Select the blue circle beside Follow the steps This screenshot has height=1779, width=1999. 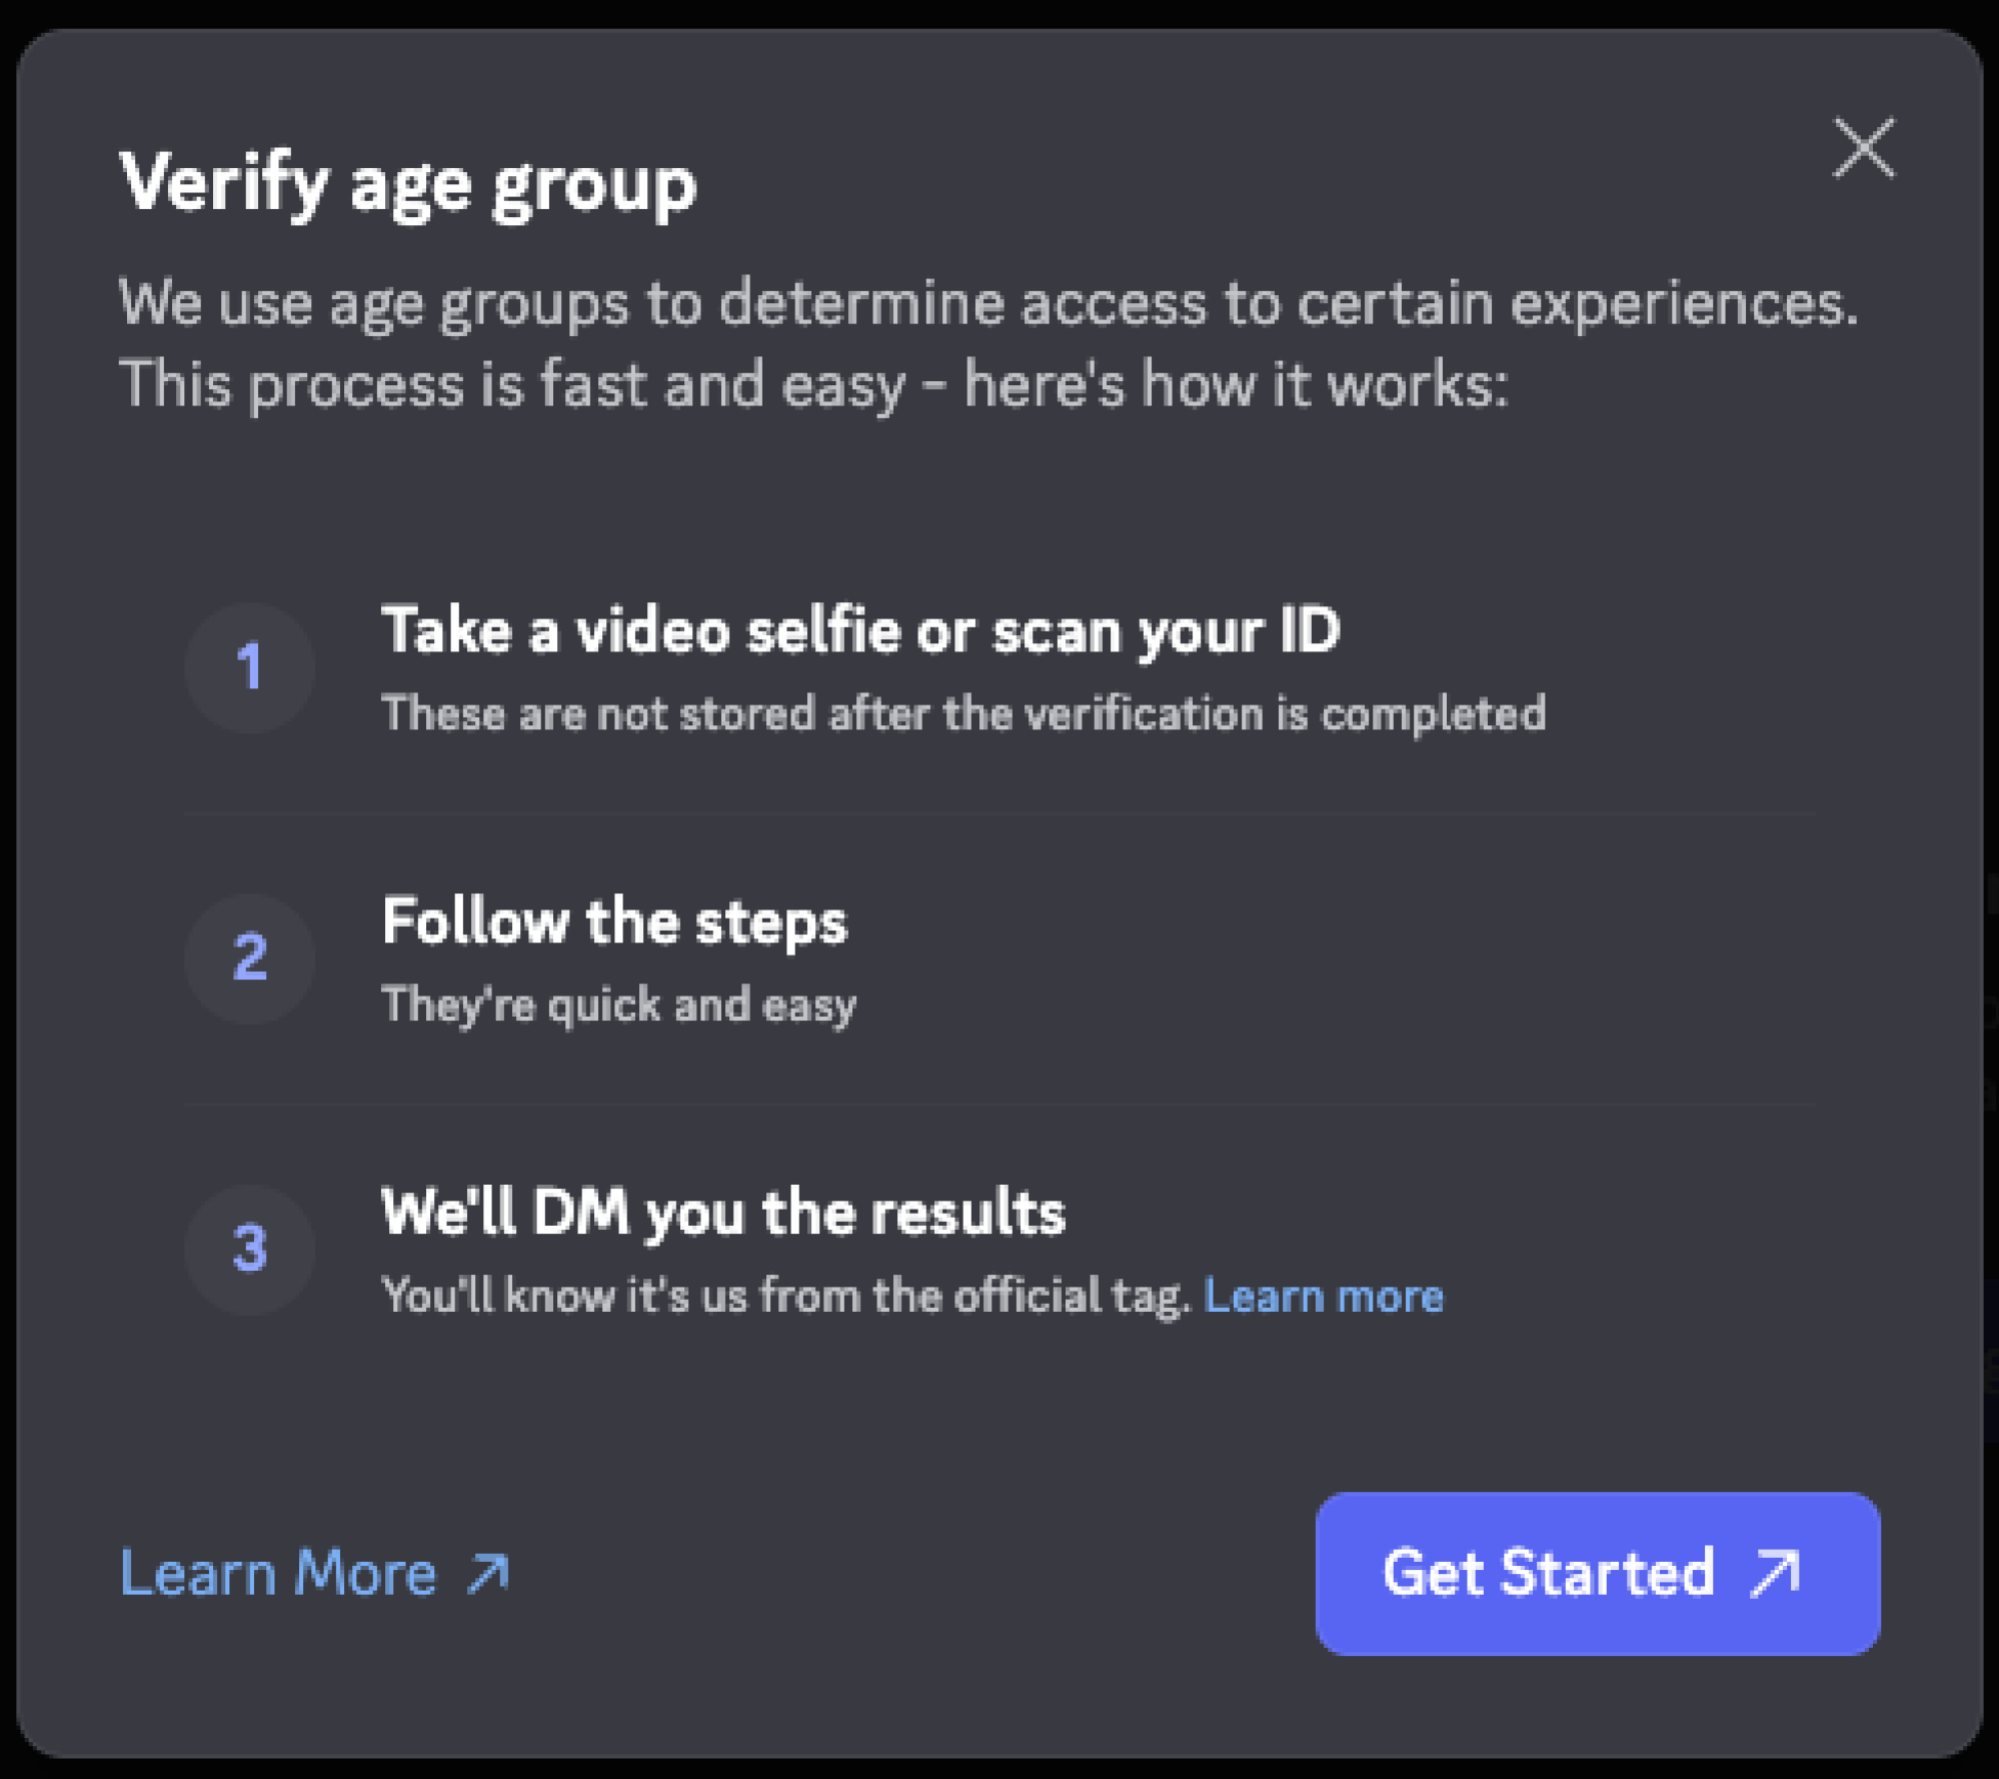point(248,958)
